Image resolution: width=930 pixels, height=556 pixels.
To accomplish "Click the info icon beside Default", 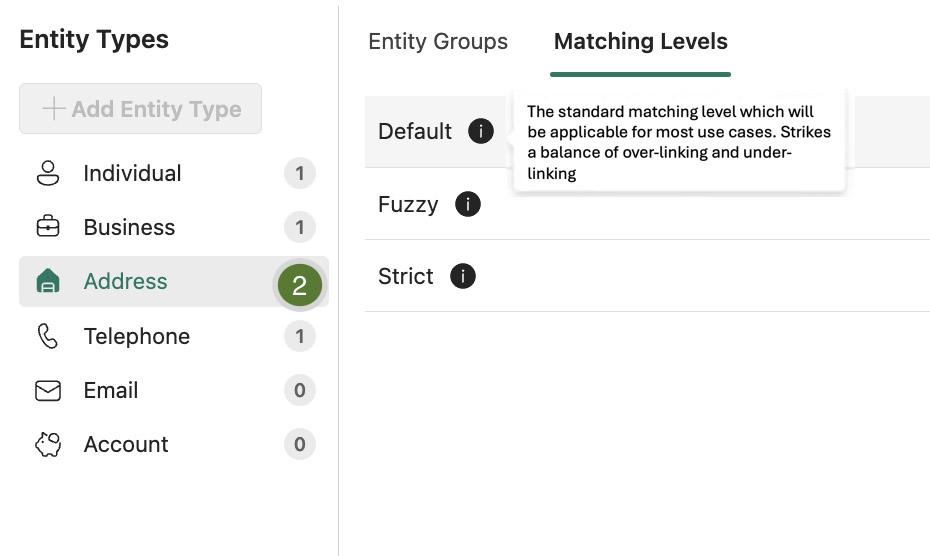I will 481,131.
